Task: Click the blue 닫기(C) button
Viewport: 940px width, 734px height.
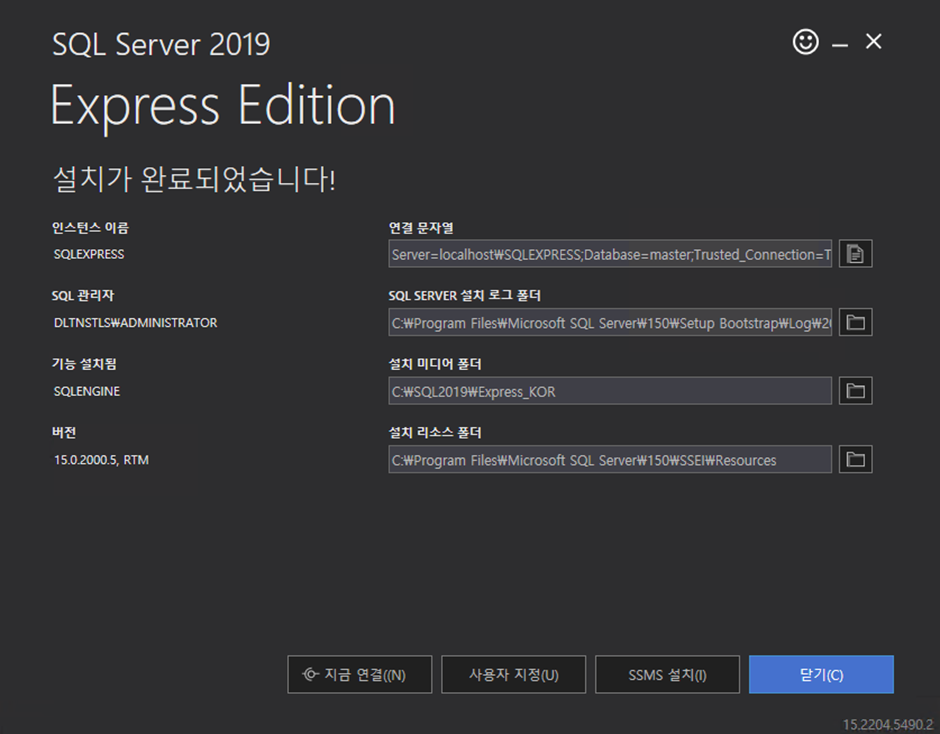Action: pyautogui.click(x=821, y=675)
